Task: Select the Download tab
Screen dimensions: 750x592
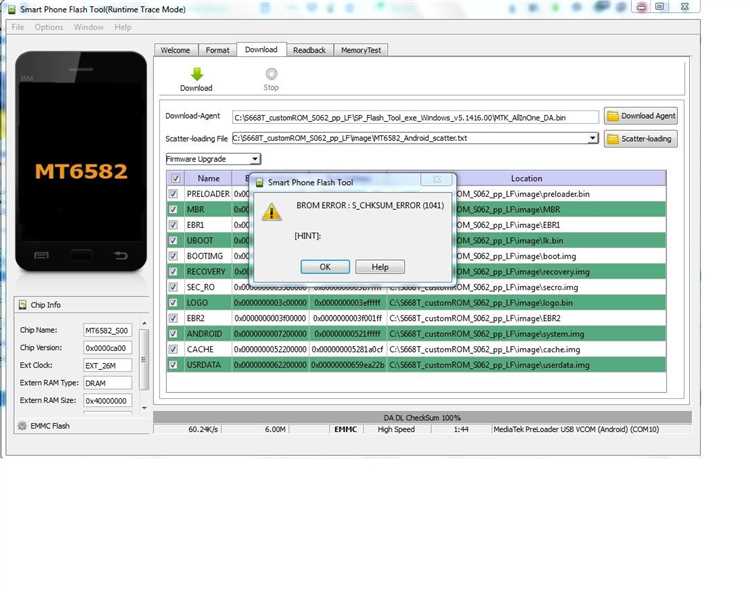Action: tap(261, 49)
